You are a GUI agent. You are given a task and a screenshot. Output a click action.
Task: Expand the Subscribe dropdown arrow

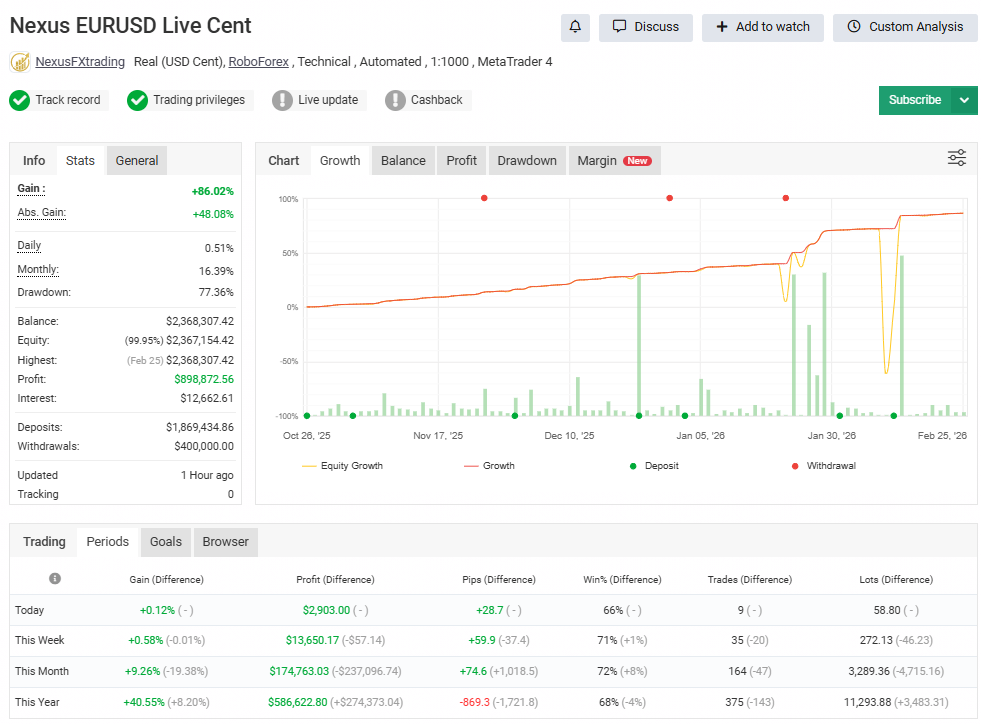pos(965,100)
